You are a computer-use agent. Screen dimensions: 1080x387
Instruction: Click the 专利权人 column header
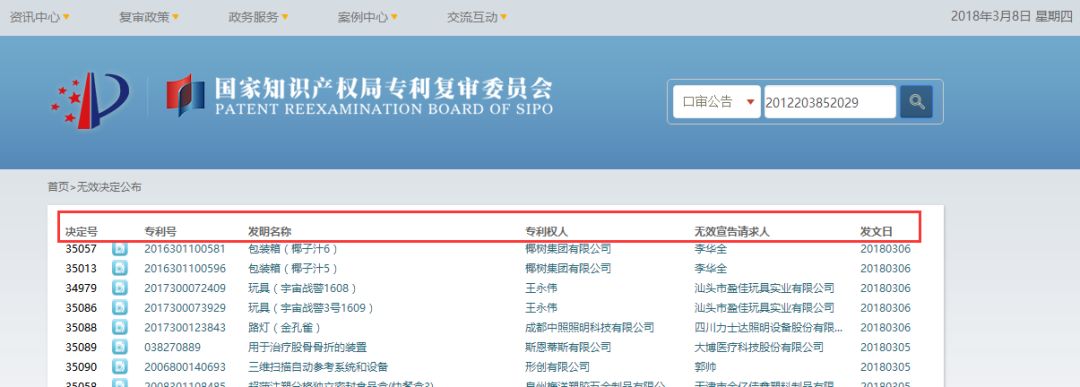(547, 232)
